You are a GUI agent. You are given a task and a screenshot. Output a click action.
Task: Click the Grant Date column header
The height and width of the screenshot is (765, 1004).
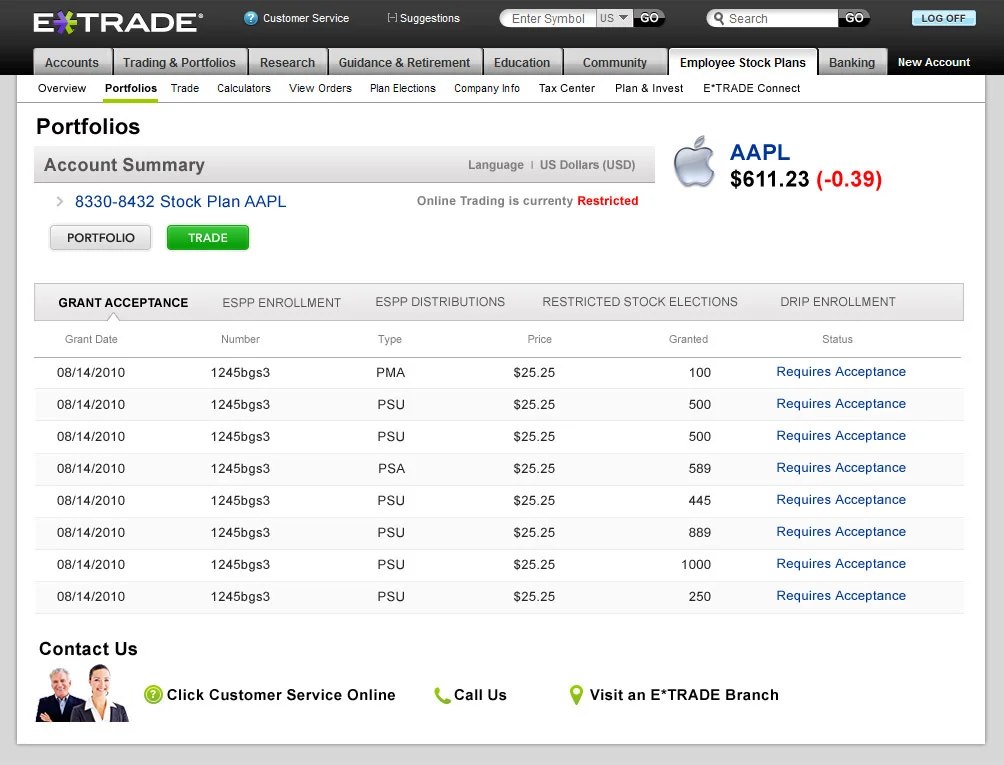pyautogui.click(x=91, y=339)
